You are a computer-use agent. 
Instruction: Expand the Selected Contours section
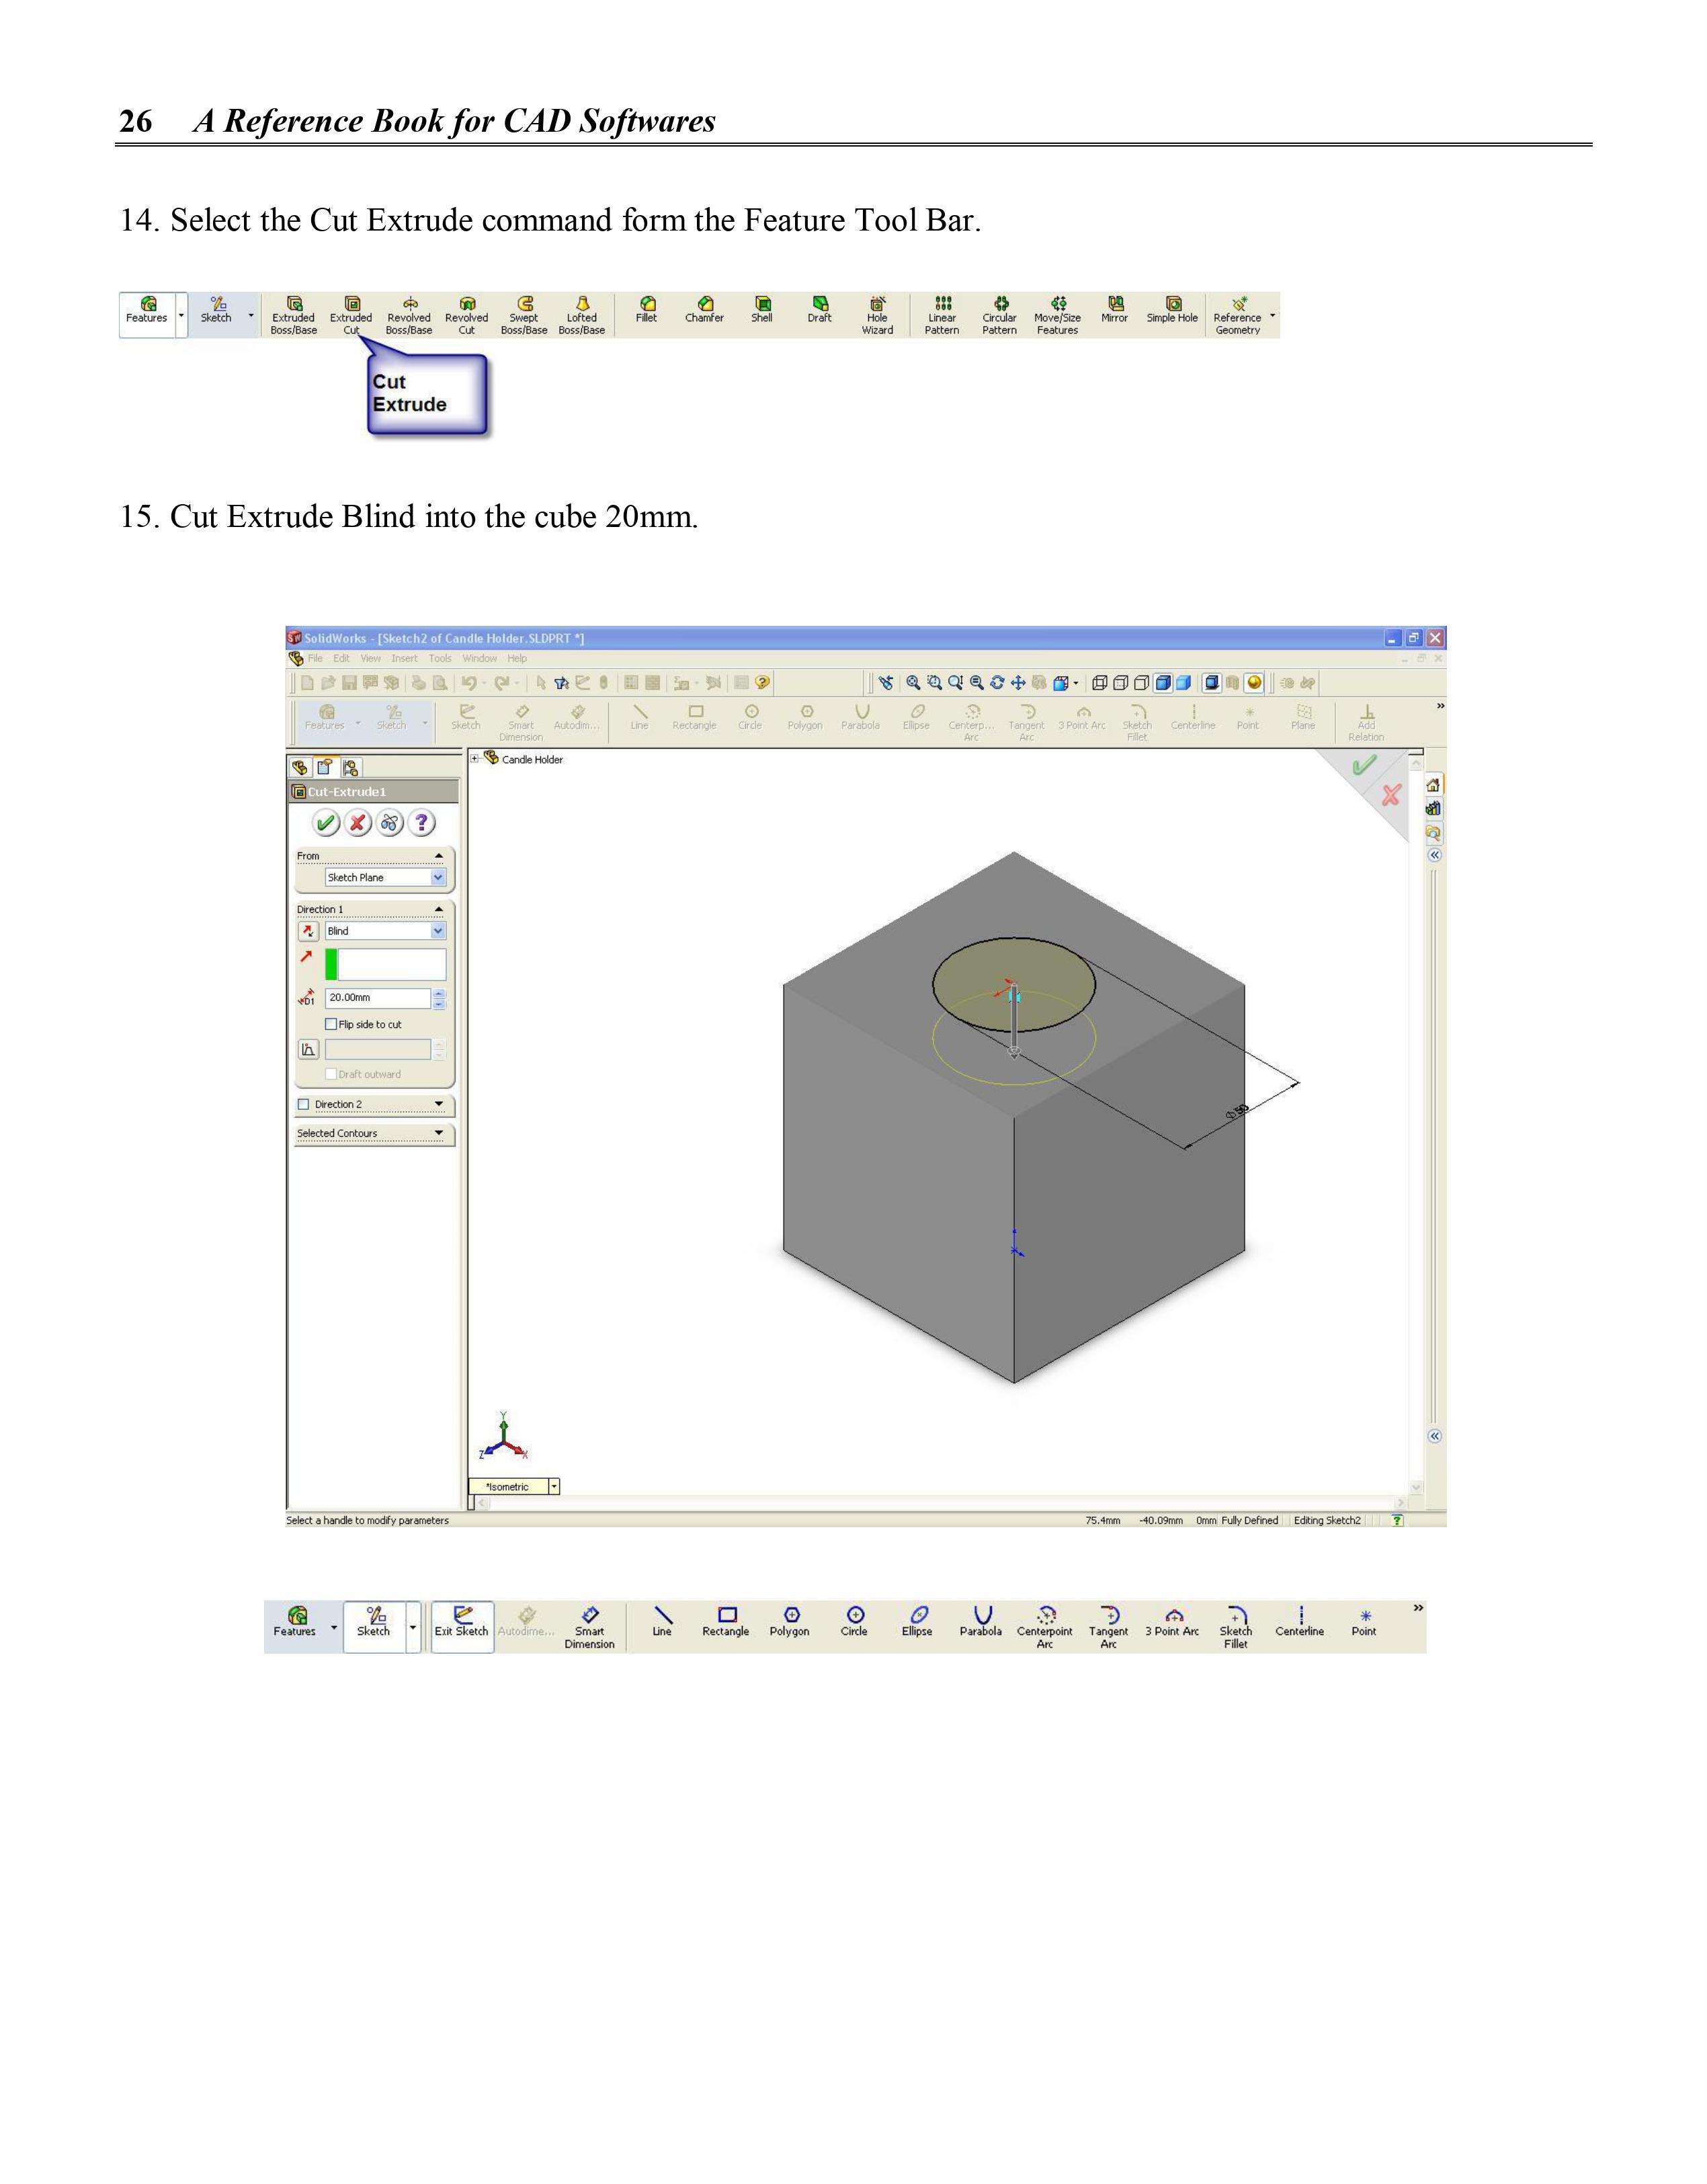(438, 1133)
